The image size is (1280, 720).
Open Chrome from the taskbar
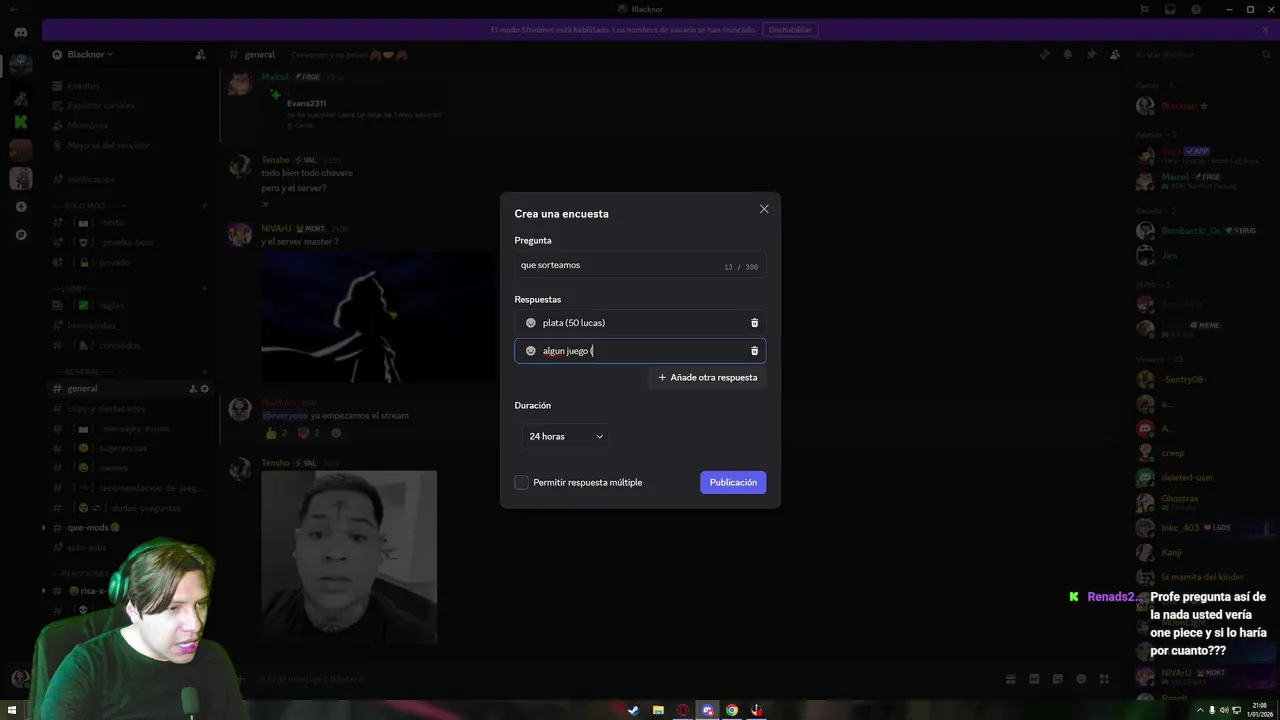[x=732, y=710]
